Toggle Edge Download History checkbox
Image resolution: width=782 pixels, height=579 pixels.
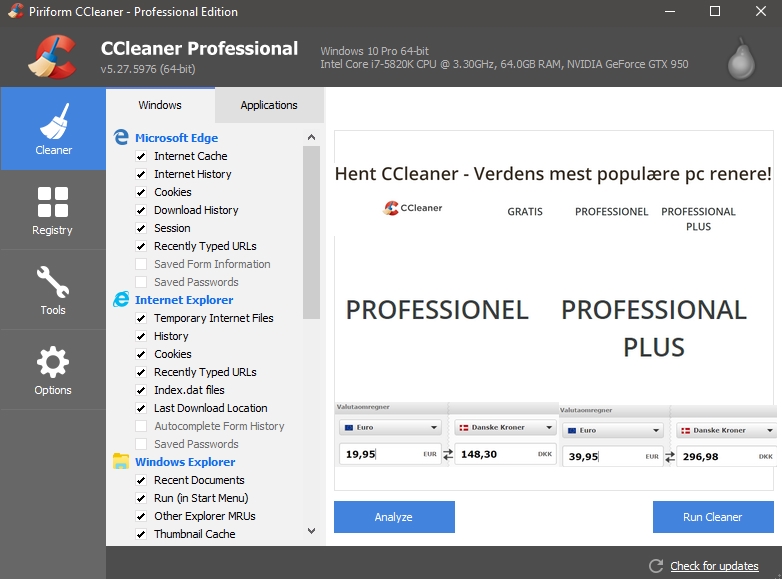point(141,210)
